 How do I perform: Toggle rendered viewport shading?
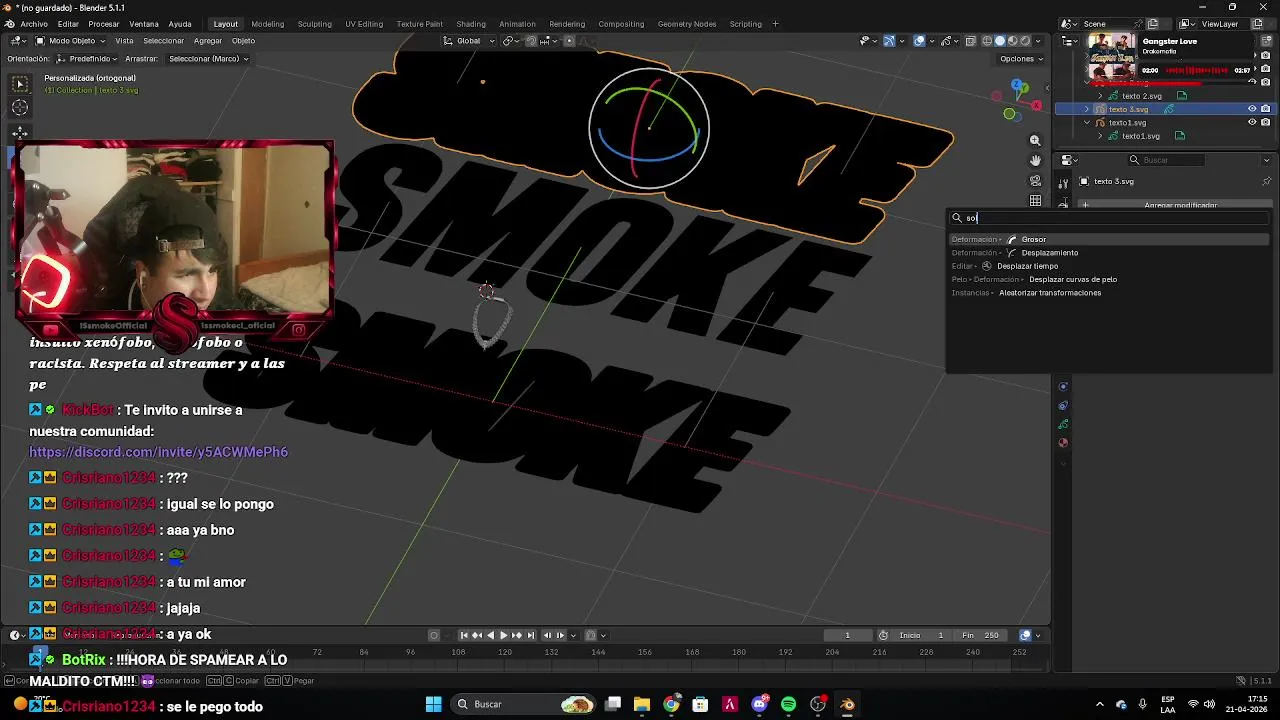click(1025, 41)
